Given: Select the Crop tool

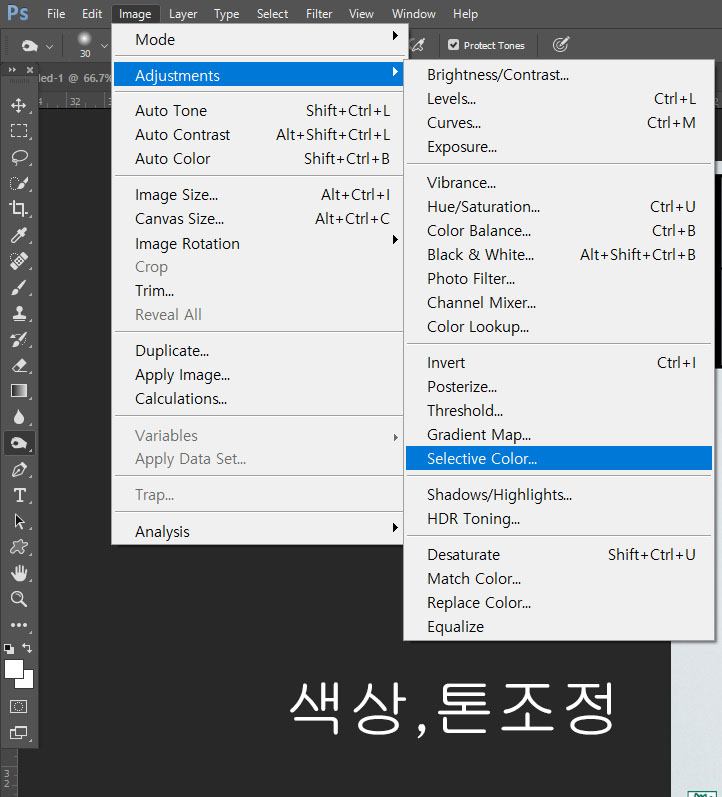Looking at the screenshot, I should click(19, 209).
